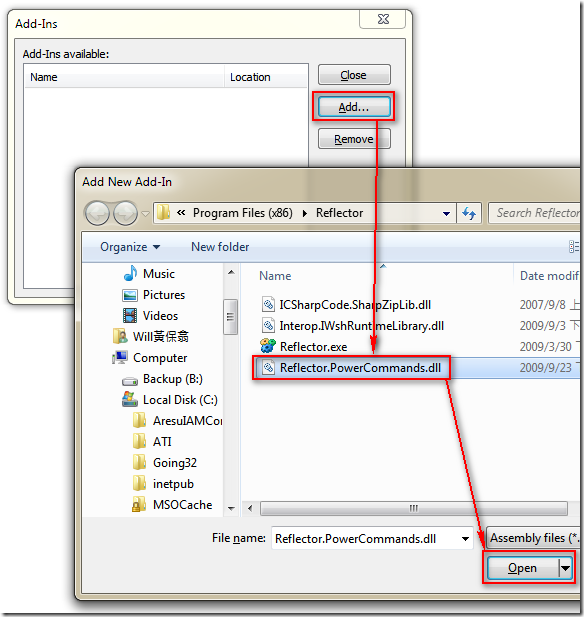Click the horizontal scrollbar left arrow

[x=250, y=508]
